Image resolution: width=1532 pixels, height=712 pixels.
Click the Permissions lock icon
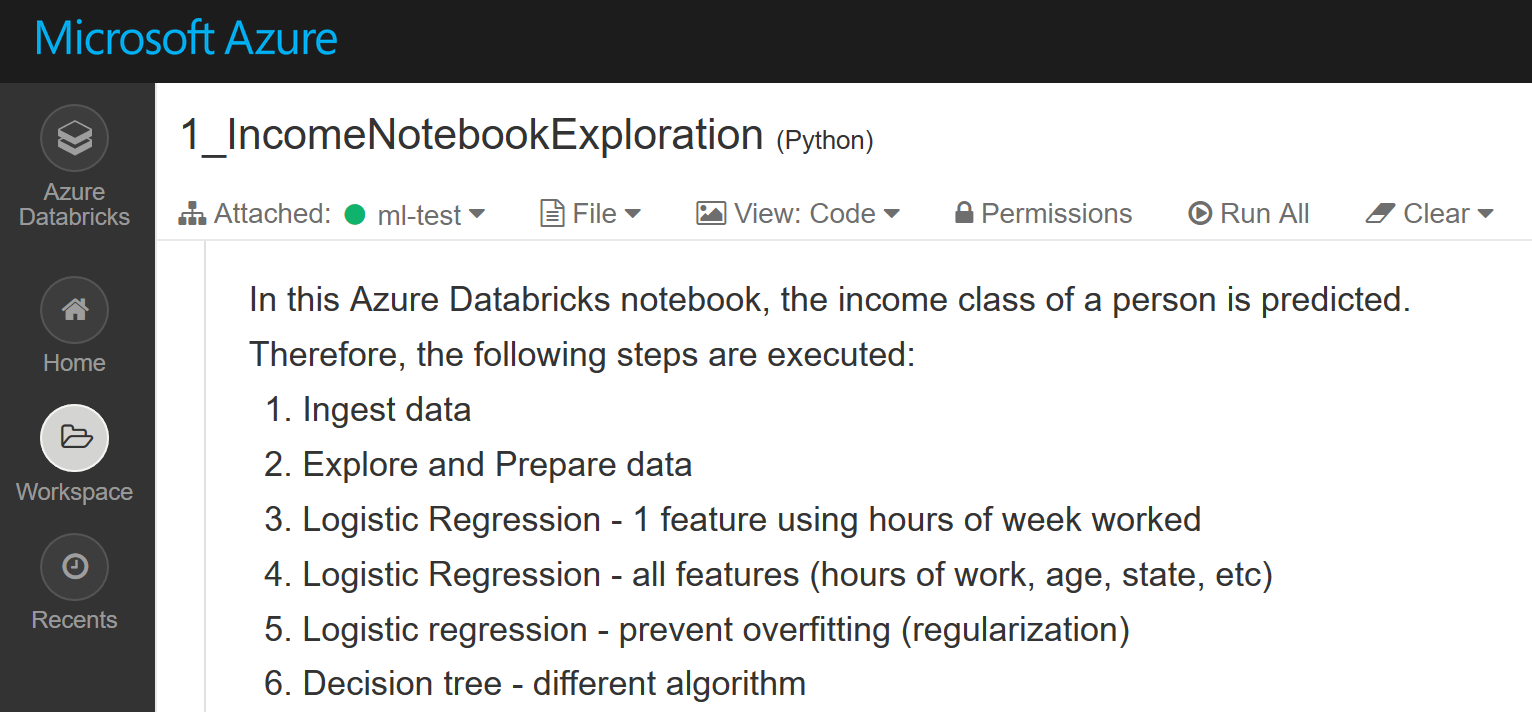click(964, 214)
